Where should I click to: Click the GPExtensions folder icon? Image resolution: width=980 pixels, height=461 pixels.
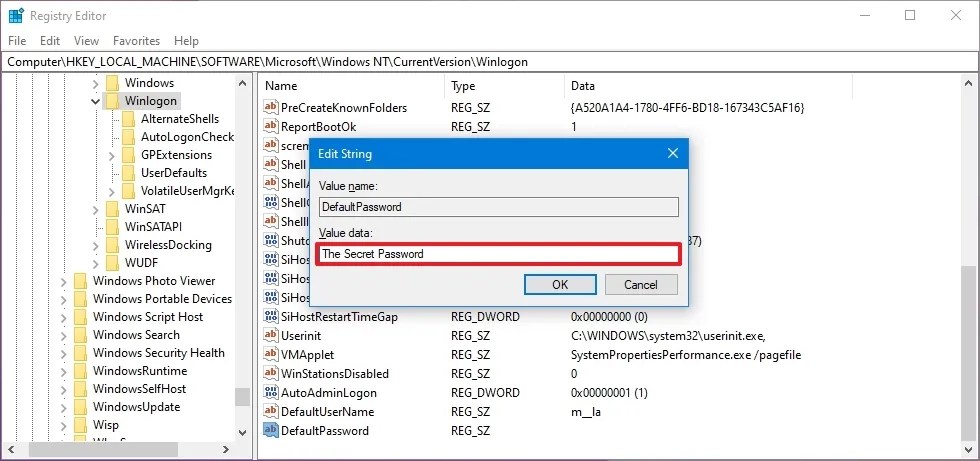pyautogui.click(x=129, y=155)
